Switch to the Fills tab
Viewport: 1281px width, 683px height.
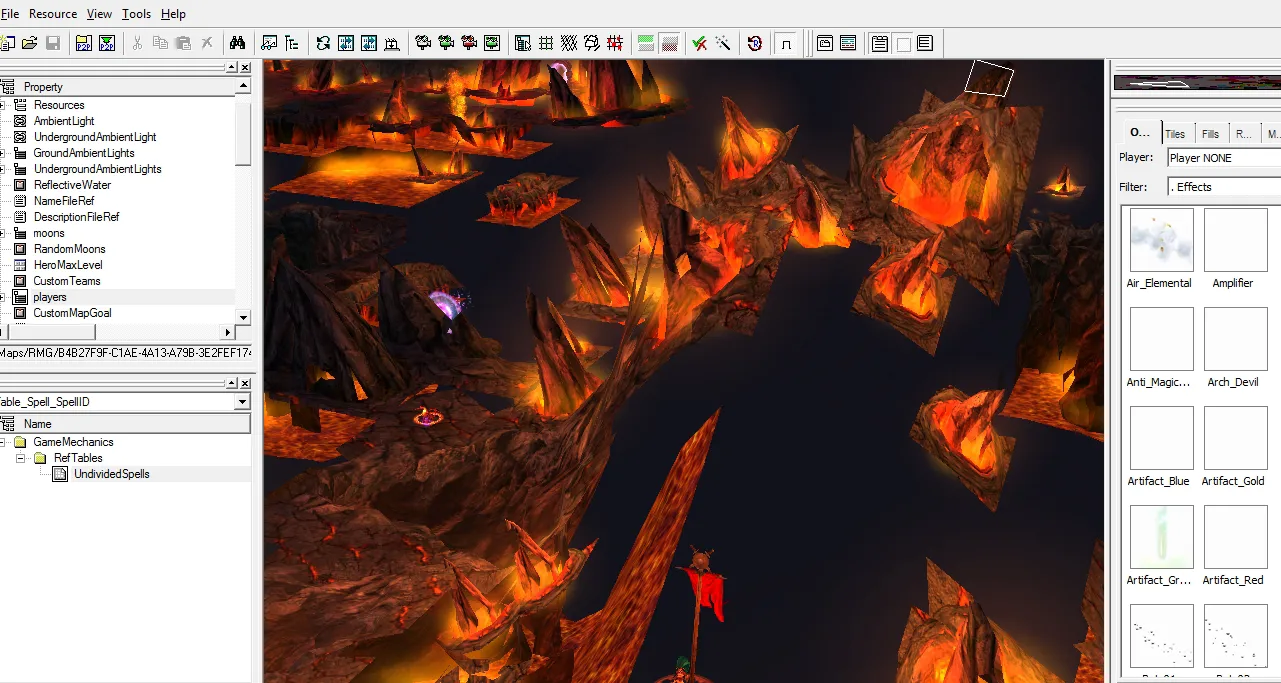tap(1210, 134)
